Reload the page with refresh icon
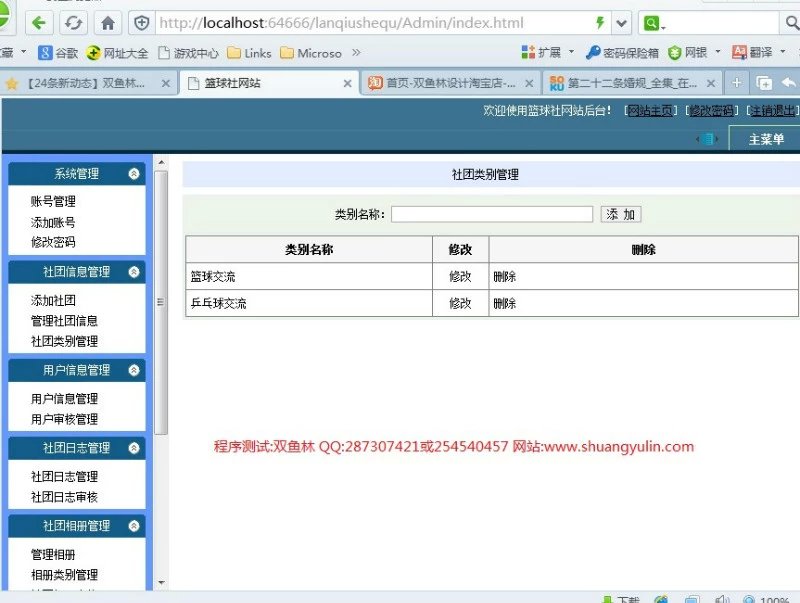Screen dimensions: 800x603 [73, 23]
